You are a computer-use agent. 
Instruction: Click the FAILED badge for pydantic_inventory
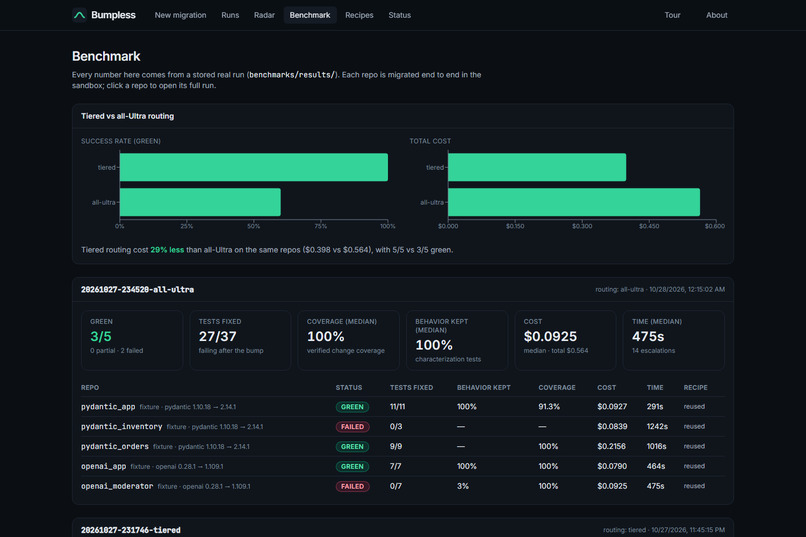[x=352, y=427]
